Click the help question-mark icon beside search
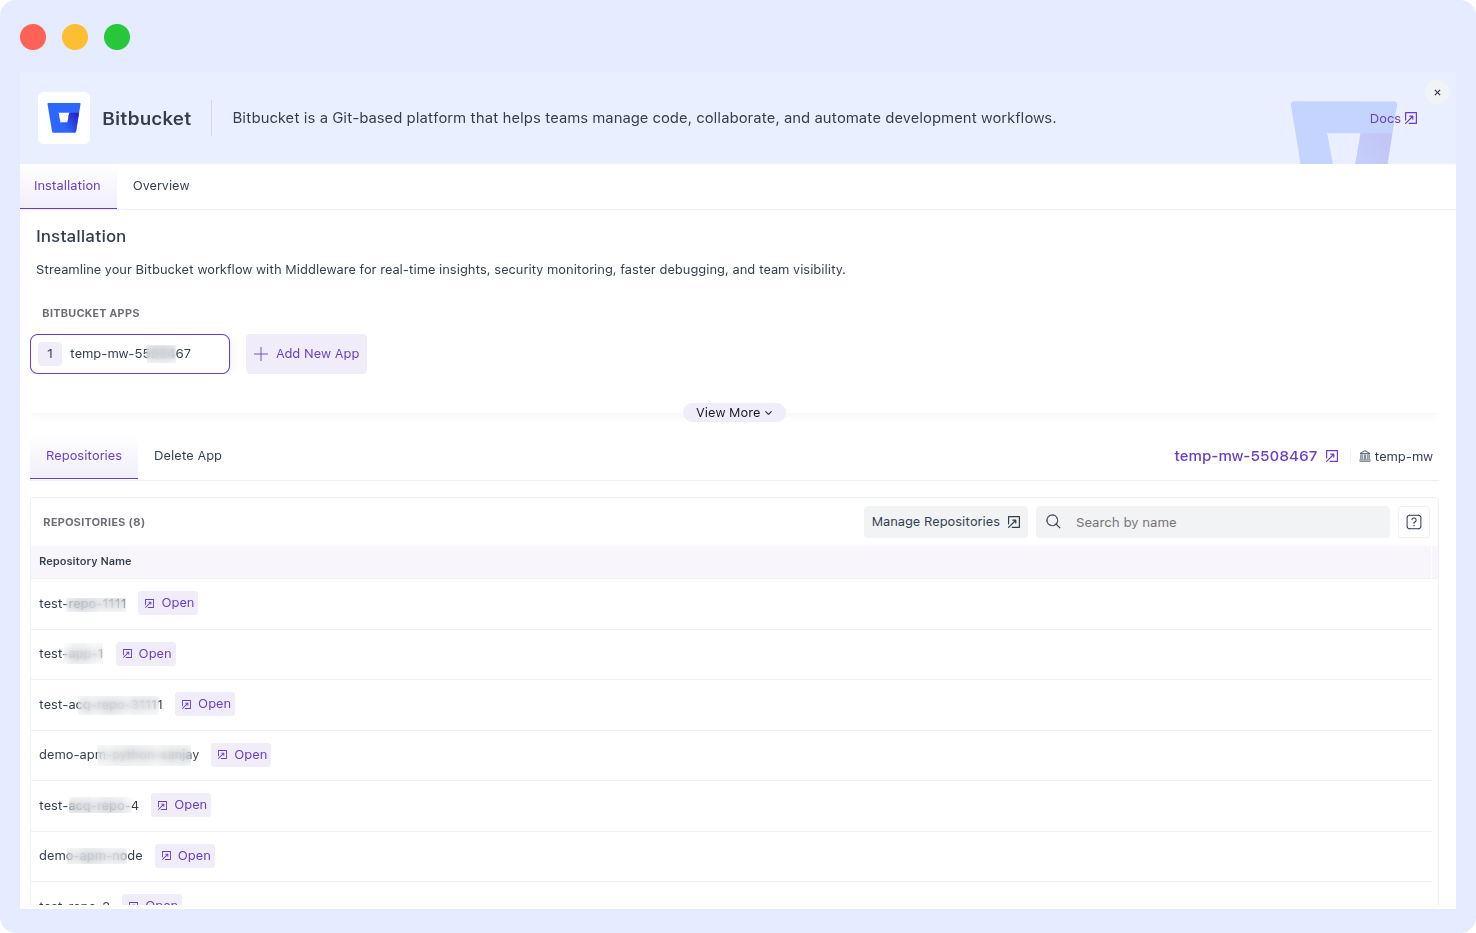The width and height of the screenshot is (1476, 933). coord(1413,521)
